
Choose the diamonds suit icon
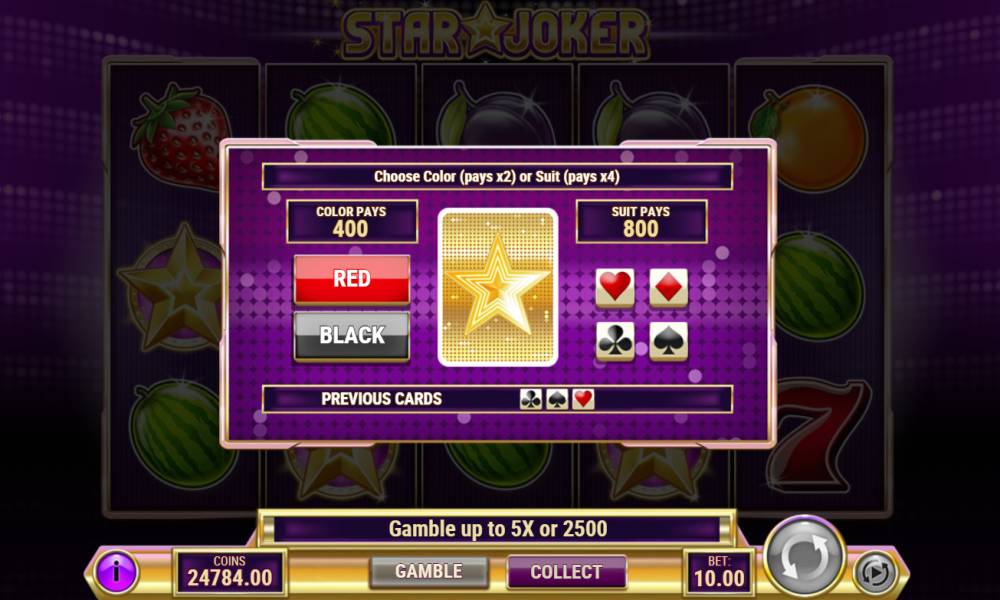click(x=668, y=287)
